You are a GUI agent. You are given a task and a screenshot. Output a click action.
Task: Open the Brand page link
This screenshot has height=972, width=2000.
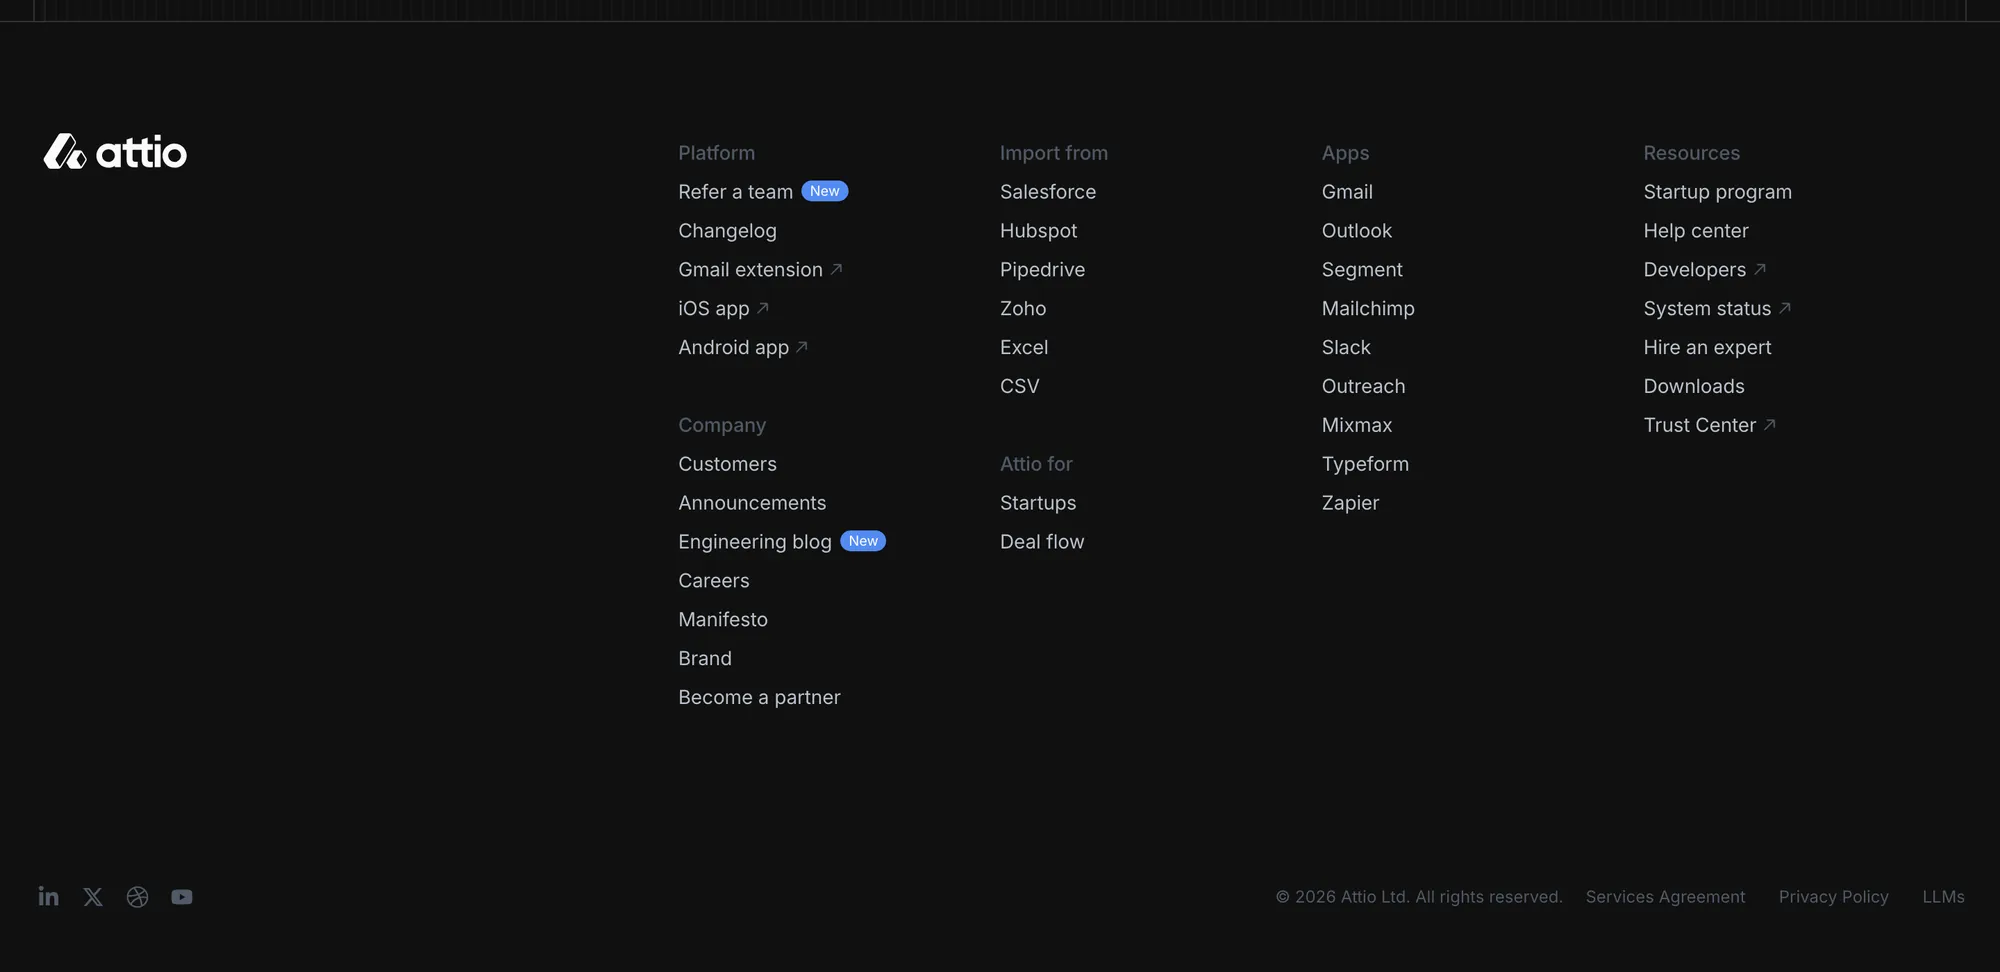pyautogui.click(x=705, y=658)
